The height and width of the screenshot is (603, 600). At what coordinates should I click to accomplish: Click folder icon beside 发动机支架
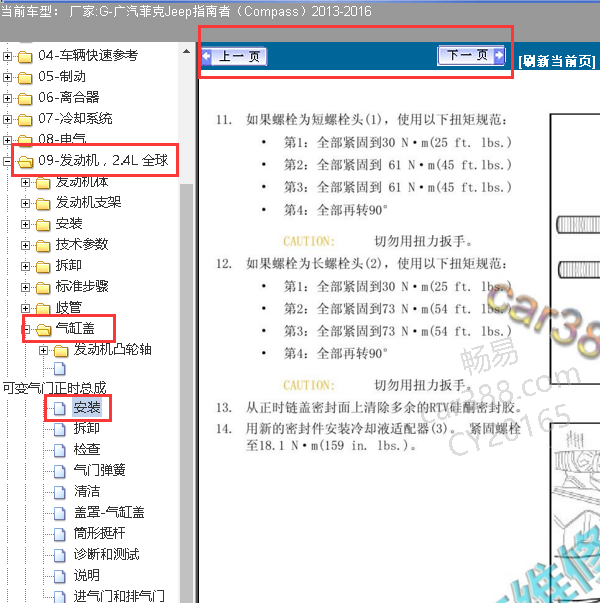[43, 204]
